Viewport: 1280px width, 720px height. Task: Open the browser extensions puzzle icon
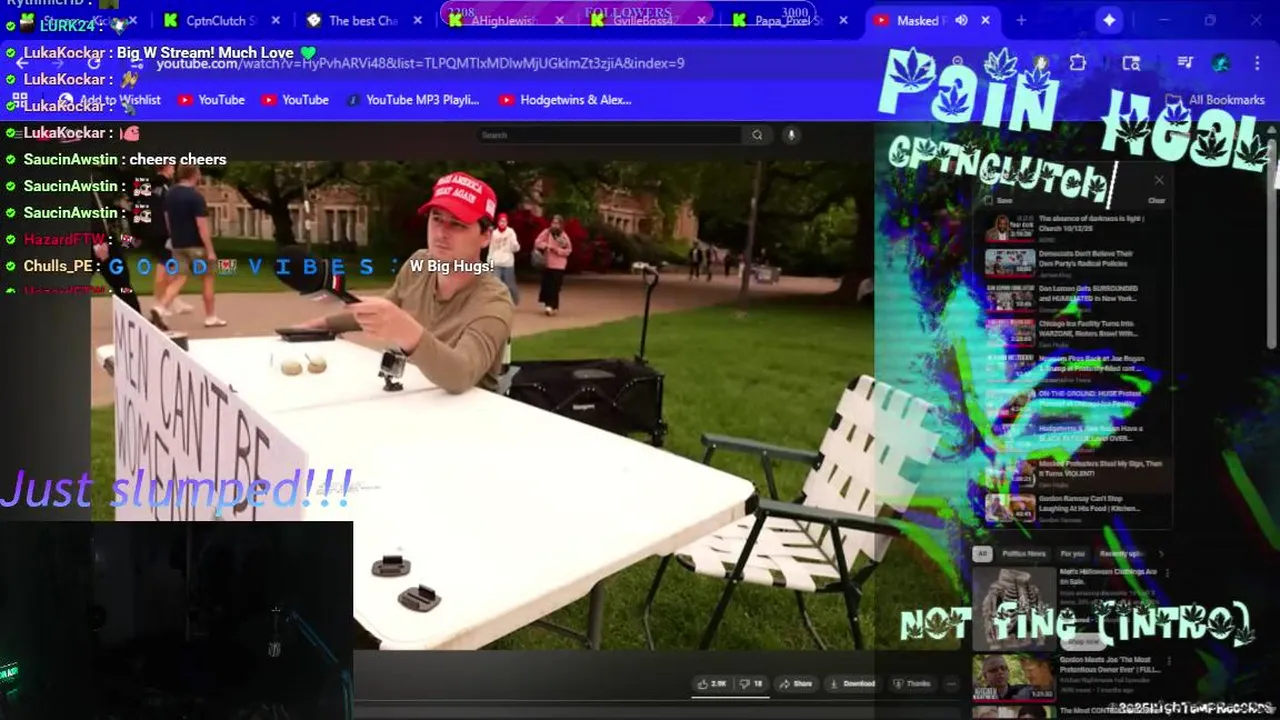click(x=1078, y=63)
